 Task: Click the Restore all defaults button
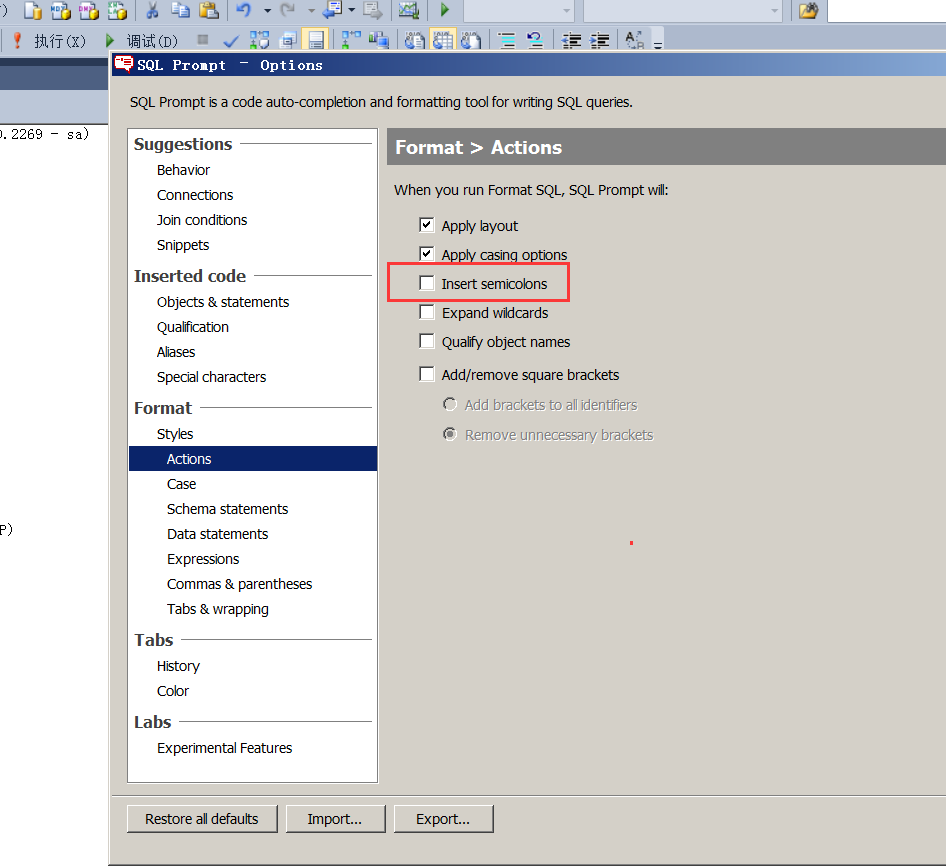202,819
